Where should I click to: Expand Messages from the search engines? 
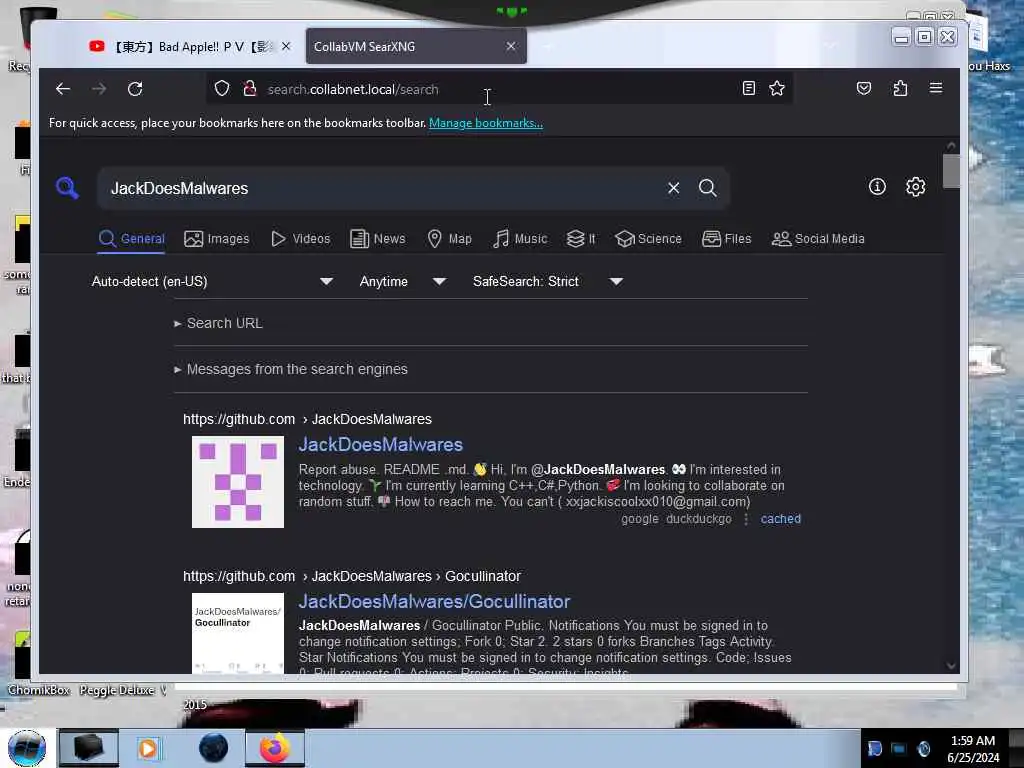pos(291,370)
